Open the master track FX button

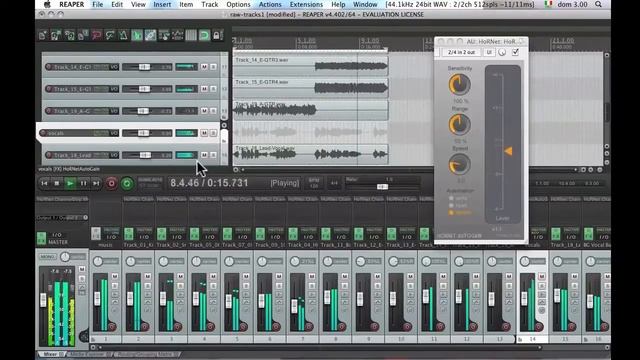(41, 238)
